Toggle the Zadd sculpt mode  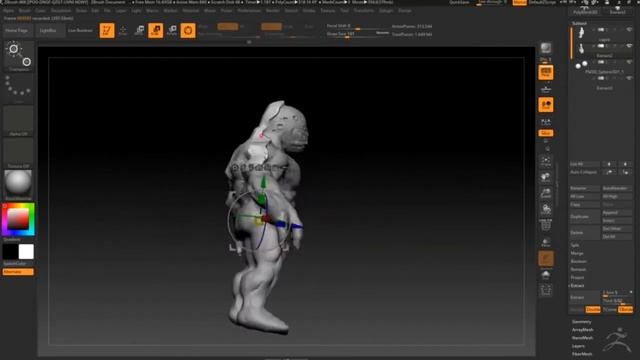(271, 27)
